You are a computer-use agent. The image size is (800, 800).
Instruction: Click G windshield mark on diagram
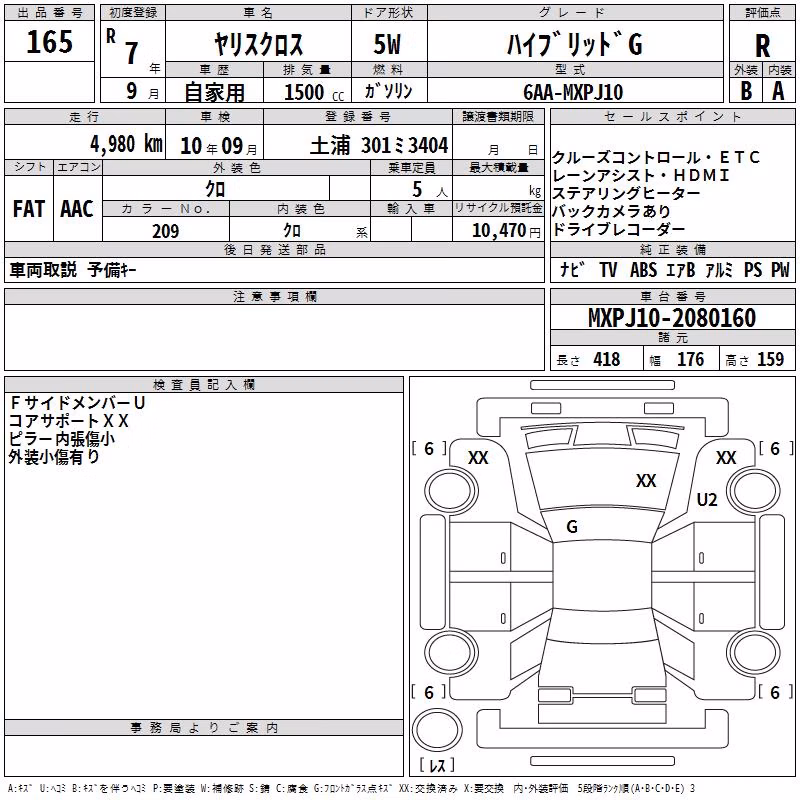pos(572,527)
